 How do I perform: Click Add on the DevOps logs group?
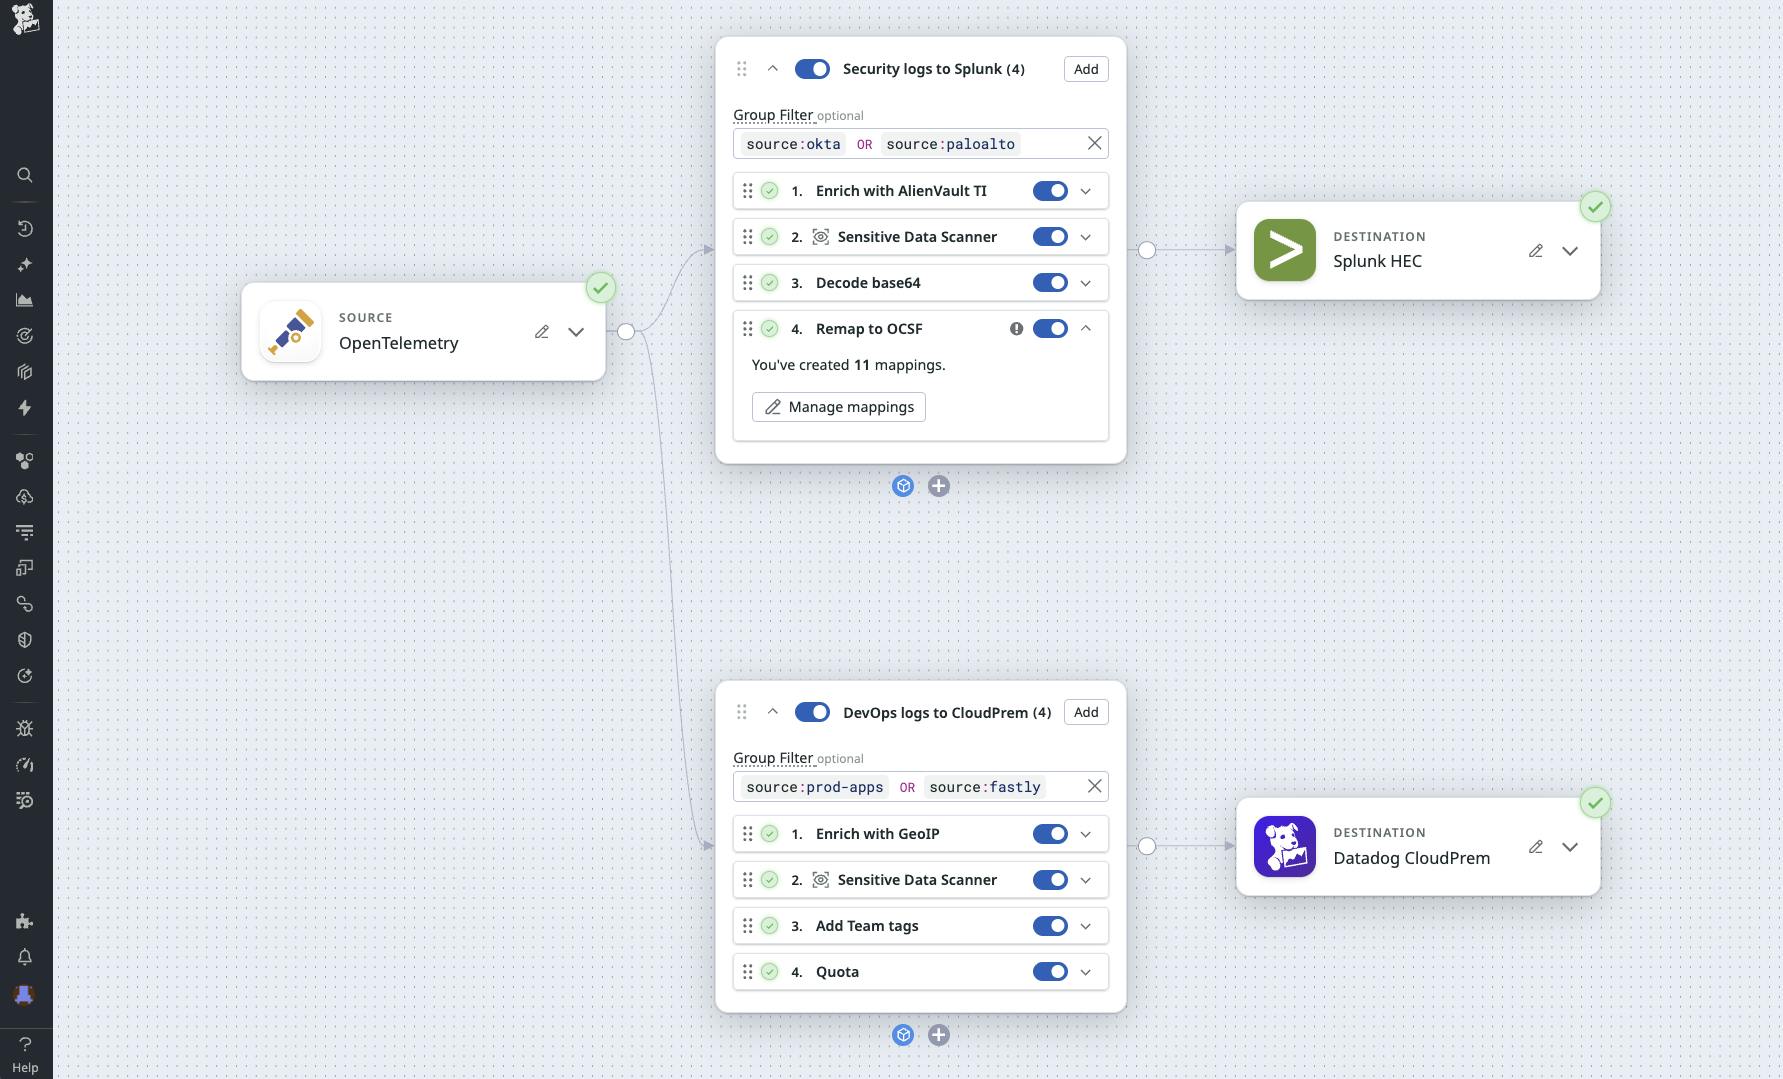pos(1085,712)
